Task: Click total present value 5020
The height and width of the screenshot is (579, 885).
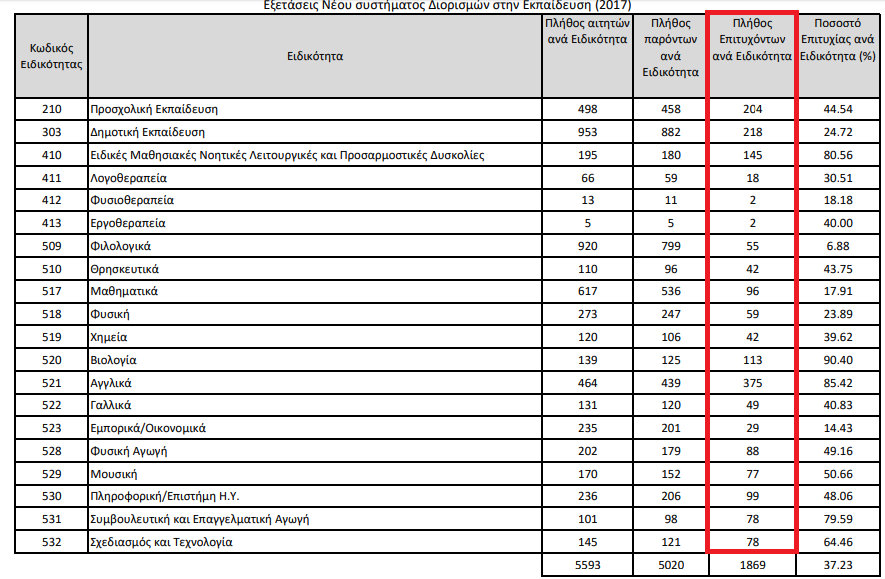Action: tap(671, 565)
